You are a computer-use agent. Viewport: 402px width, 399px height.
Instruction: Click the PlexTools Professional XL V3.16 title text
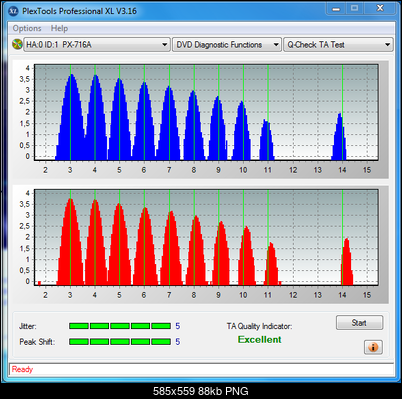pos(79,11)
